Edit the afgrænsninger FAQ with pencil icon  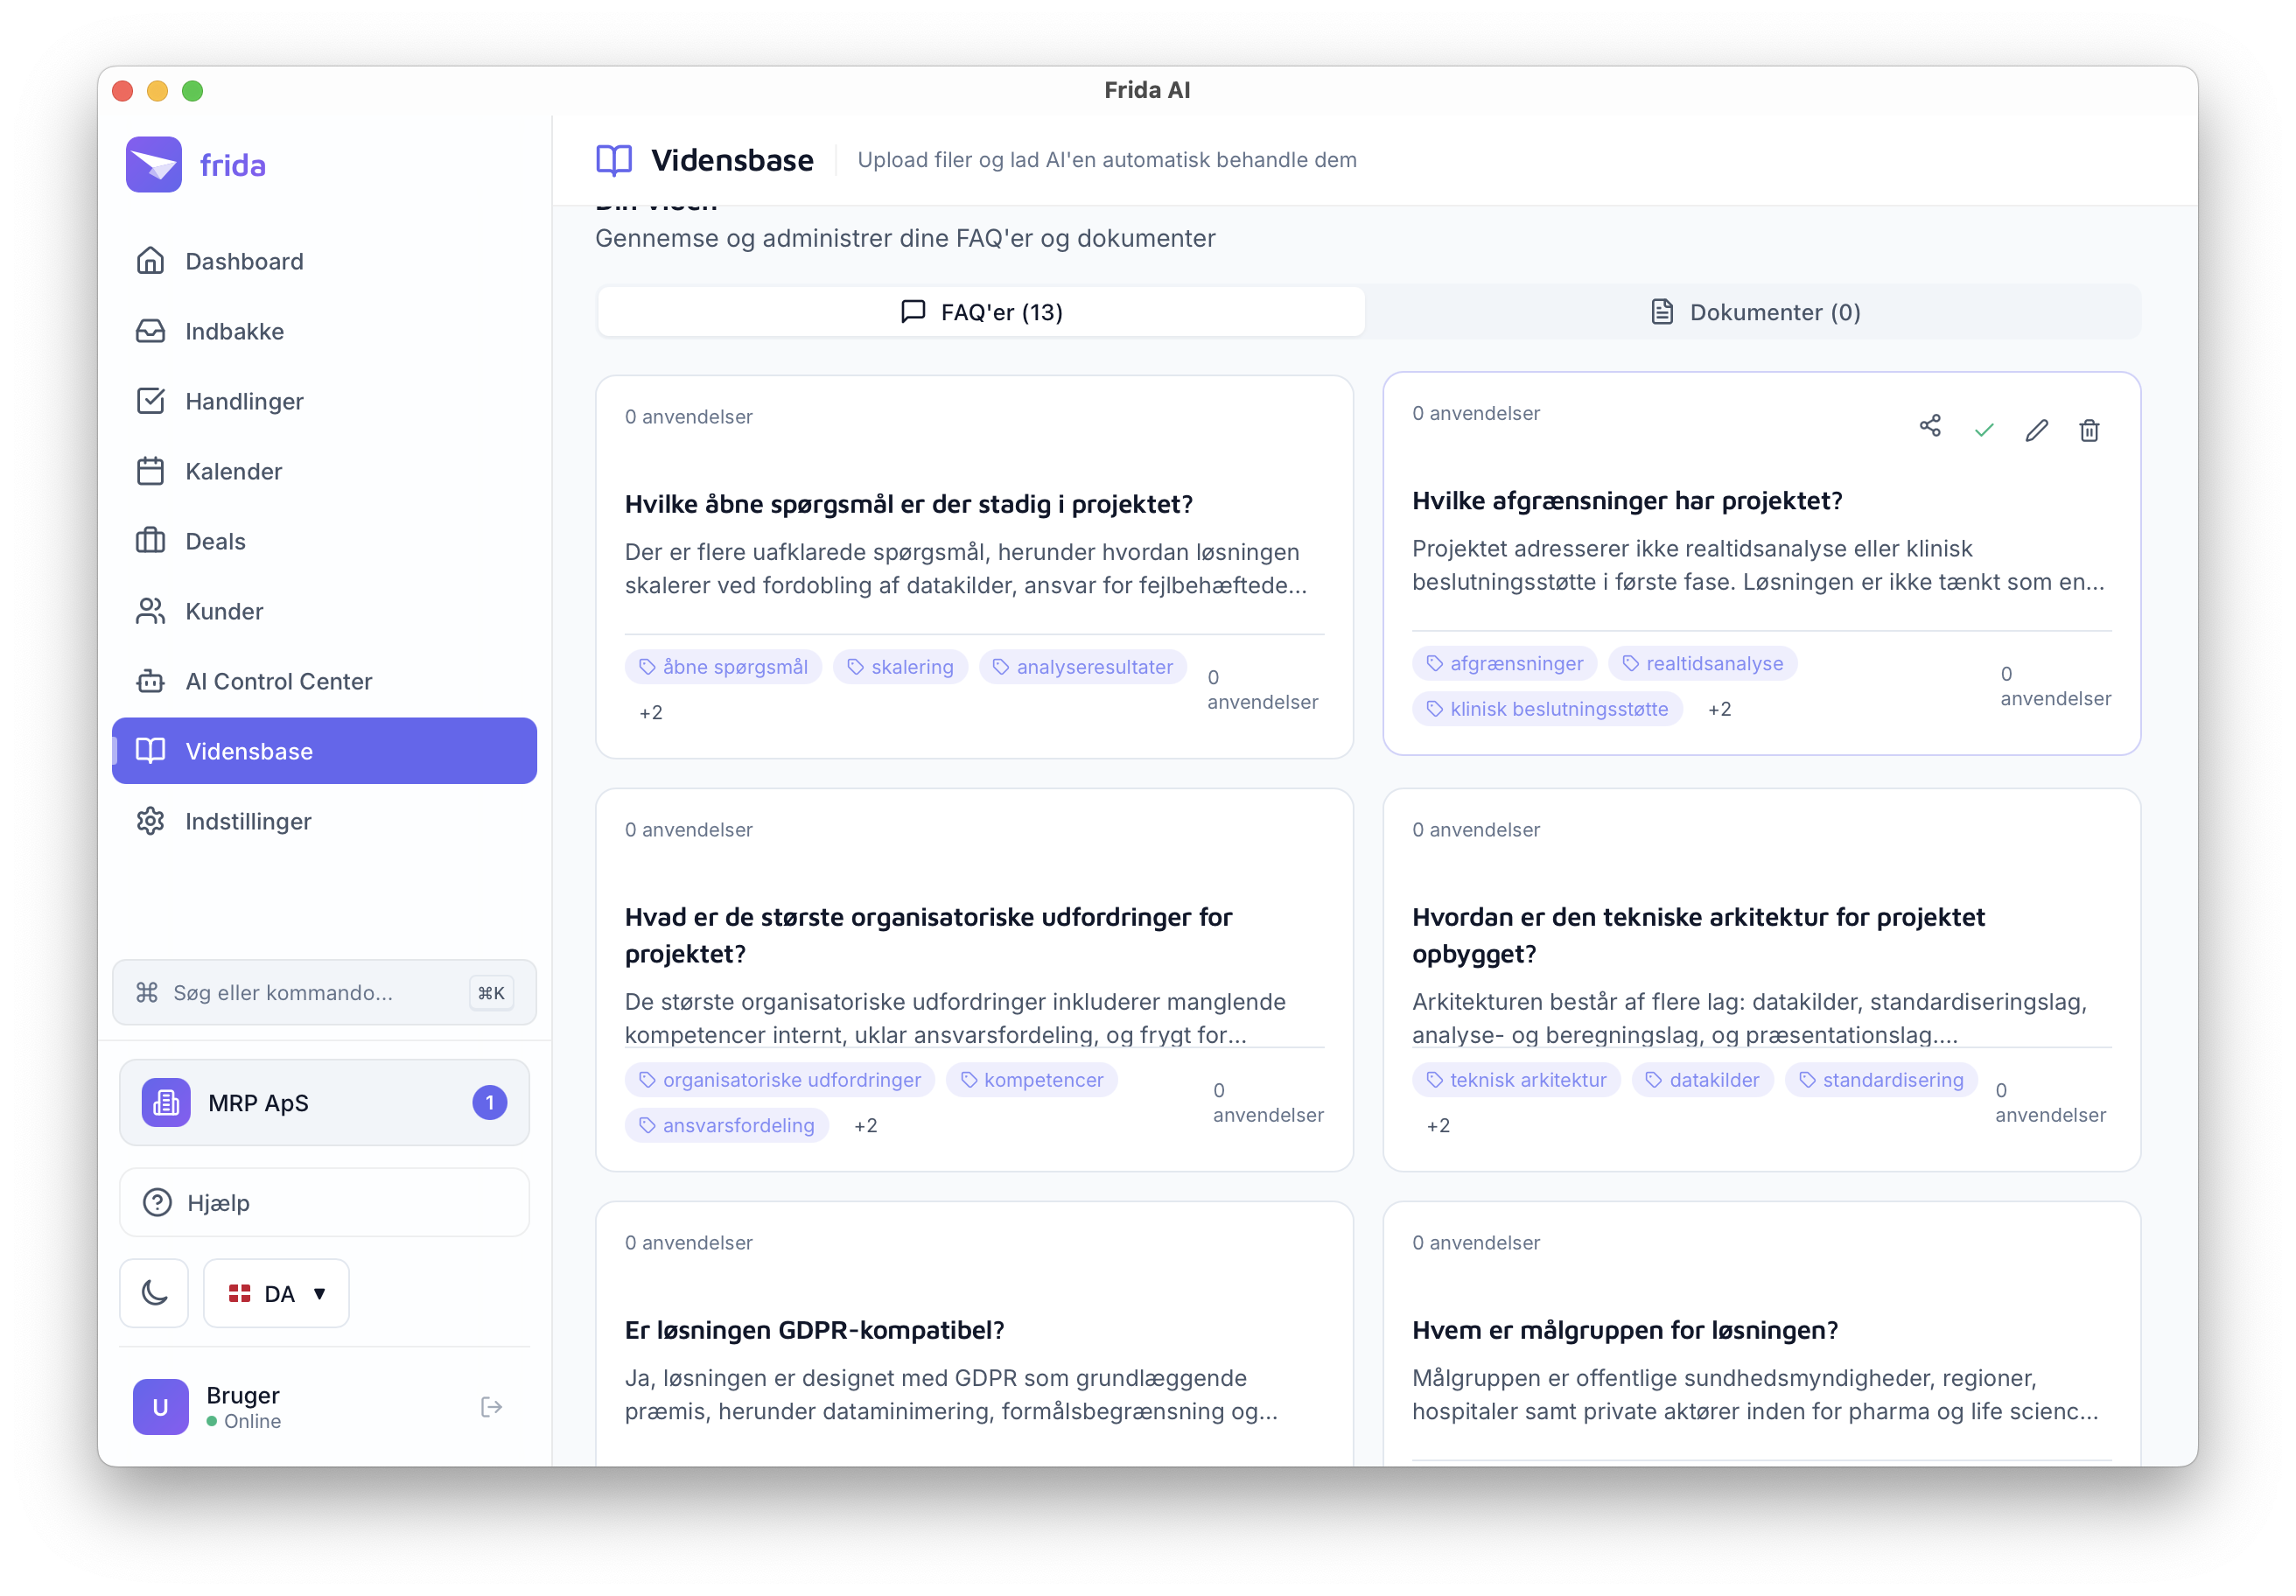tap(2036, 430)
